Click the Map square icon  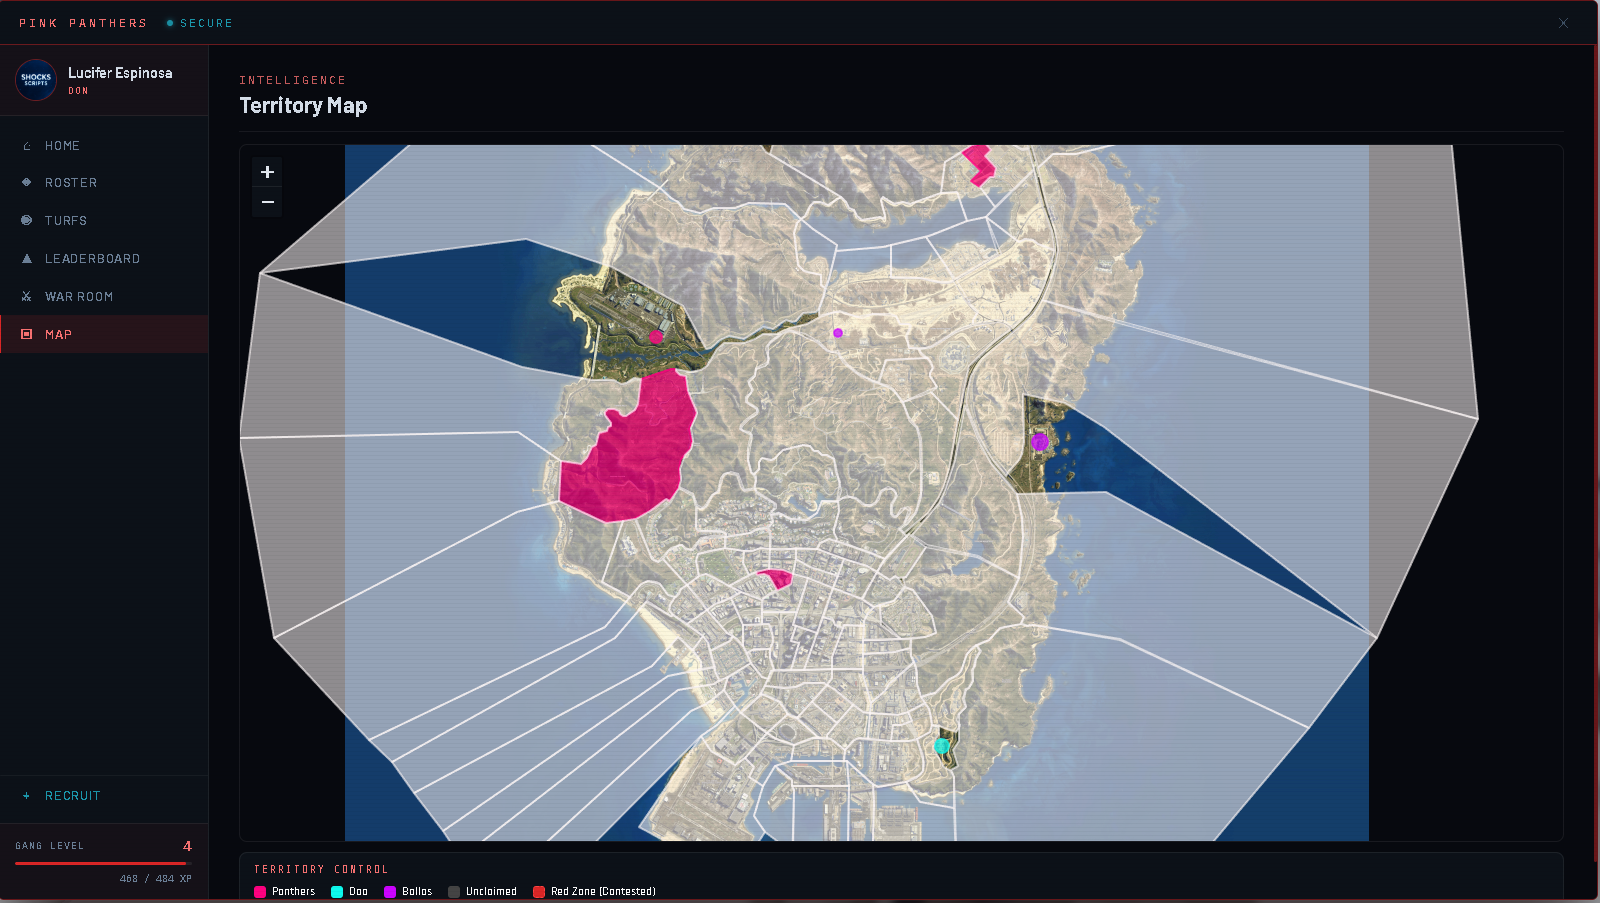coord(27,334)
